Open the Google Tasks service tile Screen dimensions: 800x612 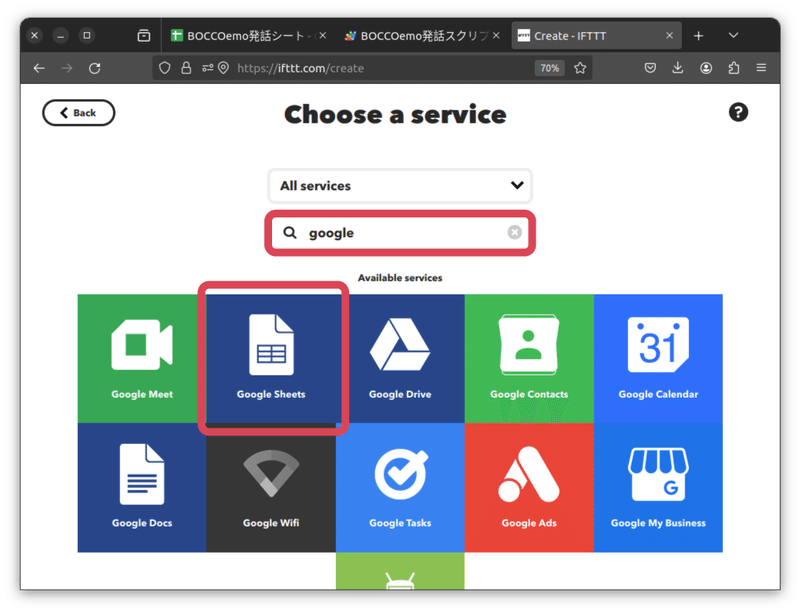(x=400, y=488)
